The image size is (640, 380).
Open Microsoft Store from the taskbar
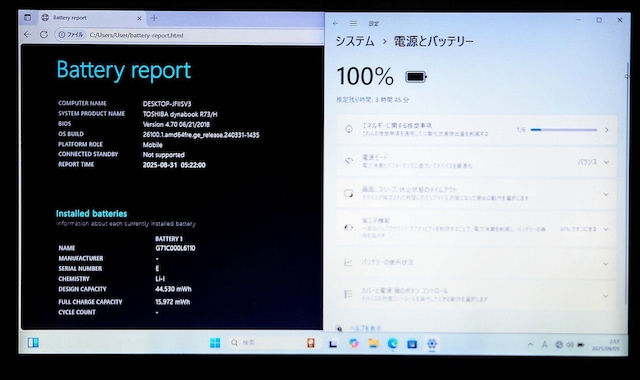coord(412,344)
